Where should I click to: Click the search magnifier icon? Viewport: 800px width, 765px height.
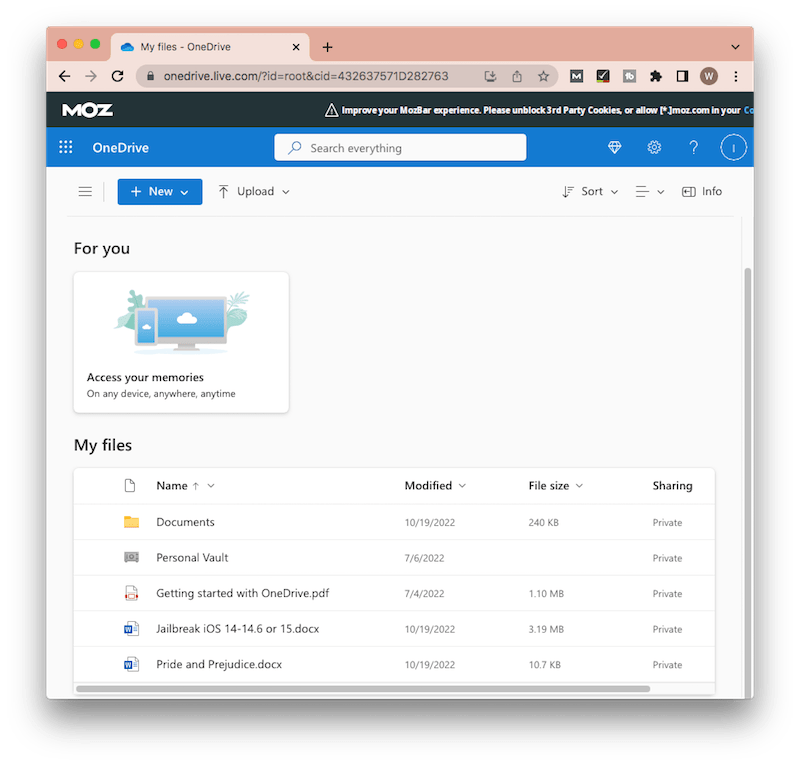[x=294, y=147]
